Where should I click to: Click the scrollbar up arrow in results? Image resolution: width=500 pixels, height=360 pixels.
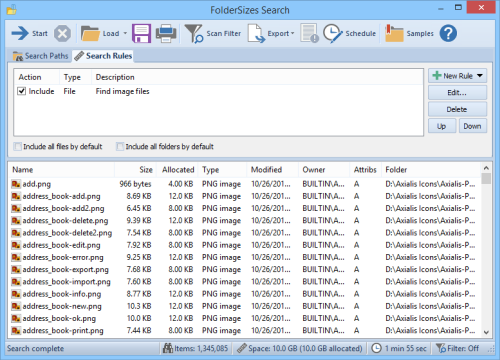(x=486, y=168)
